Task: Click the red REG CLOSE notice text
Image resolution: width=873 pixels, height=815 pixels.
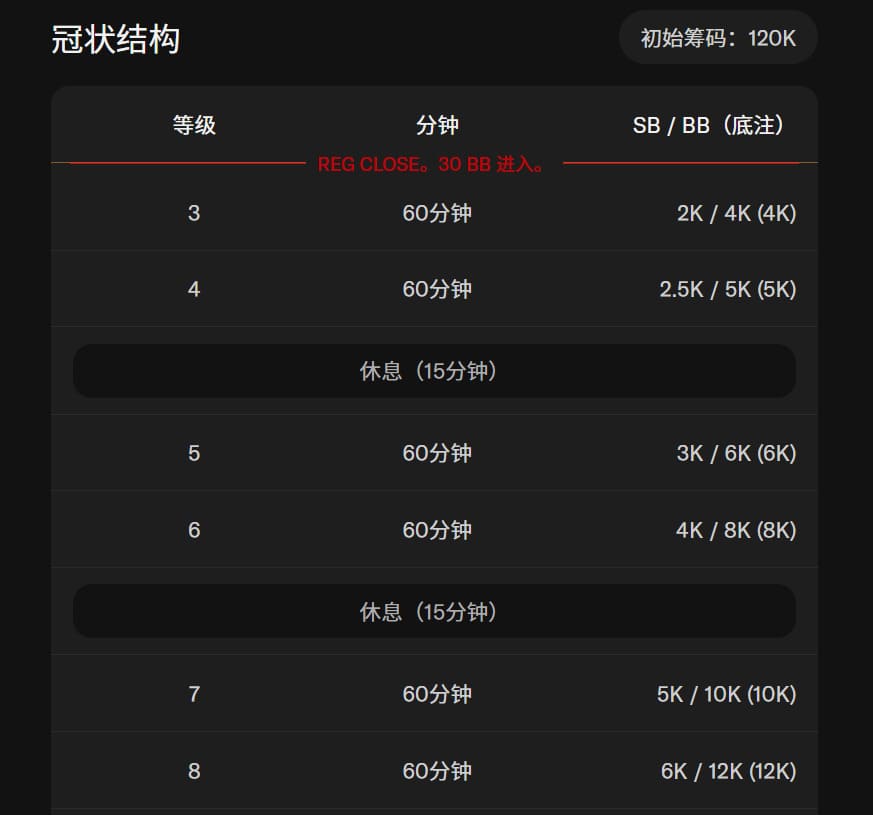Action: point(433,164)
